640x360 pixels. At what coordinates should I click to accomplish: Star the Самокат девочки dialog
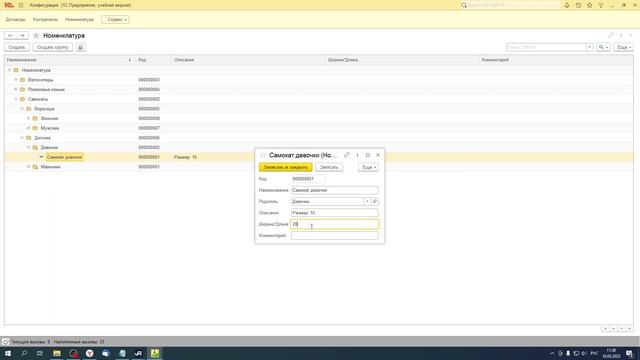tap(263, 155)
